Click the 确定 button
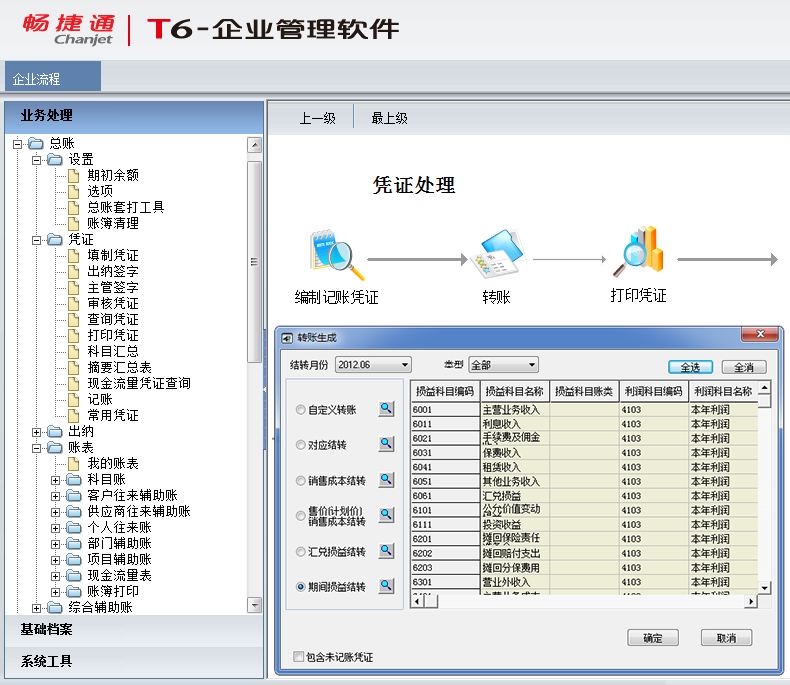Screen dimensions: 790x685 pyautogui.click(x=653, y=638)
